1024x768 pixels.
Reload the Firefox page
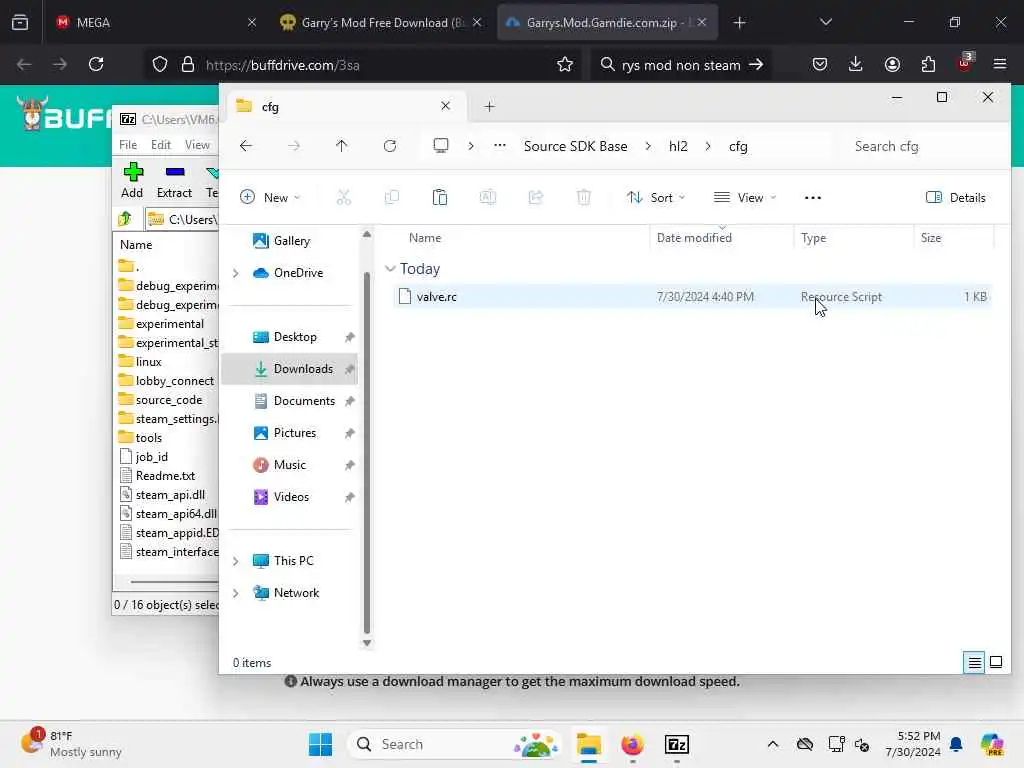pos(96,65)
